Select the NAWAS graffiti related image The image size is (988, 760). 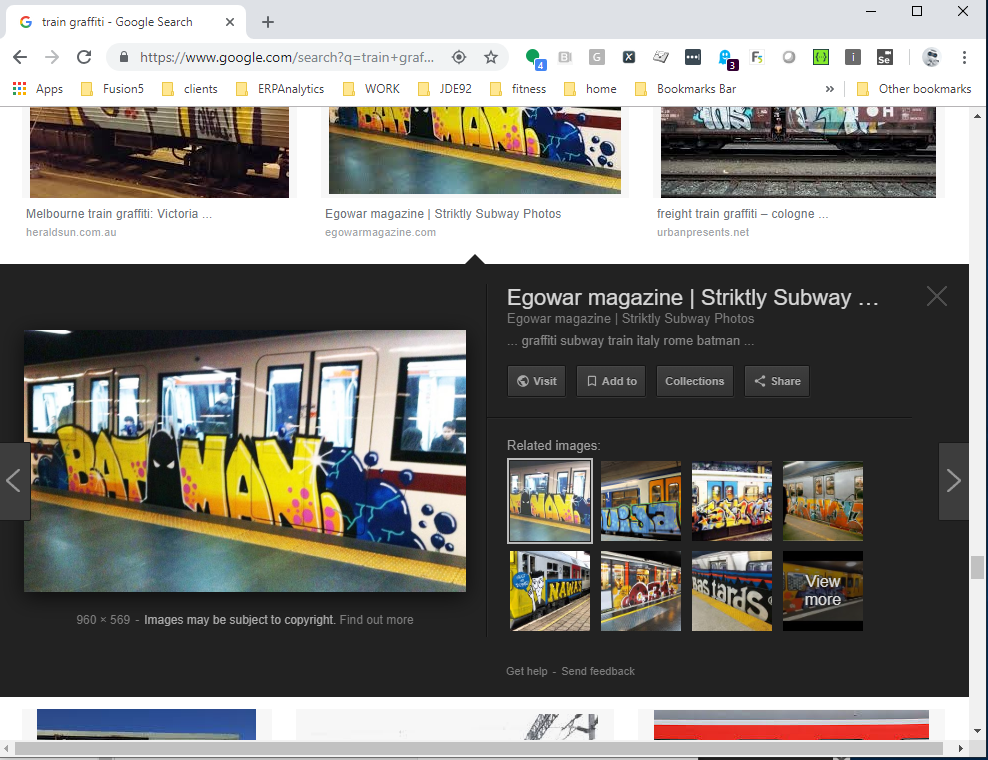tap(550, 591)
